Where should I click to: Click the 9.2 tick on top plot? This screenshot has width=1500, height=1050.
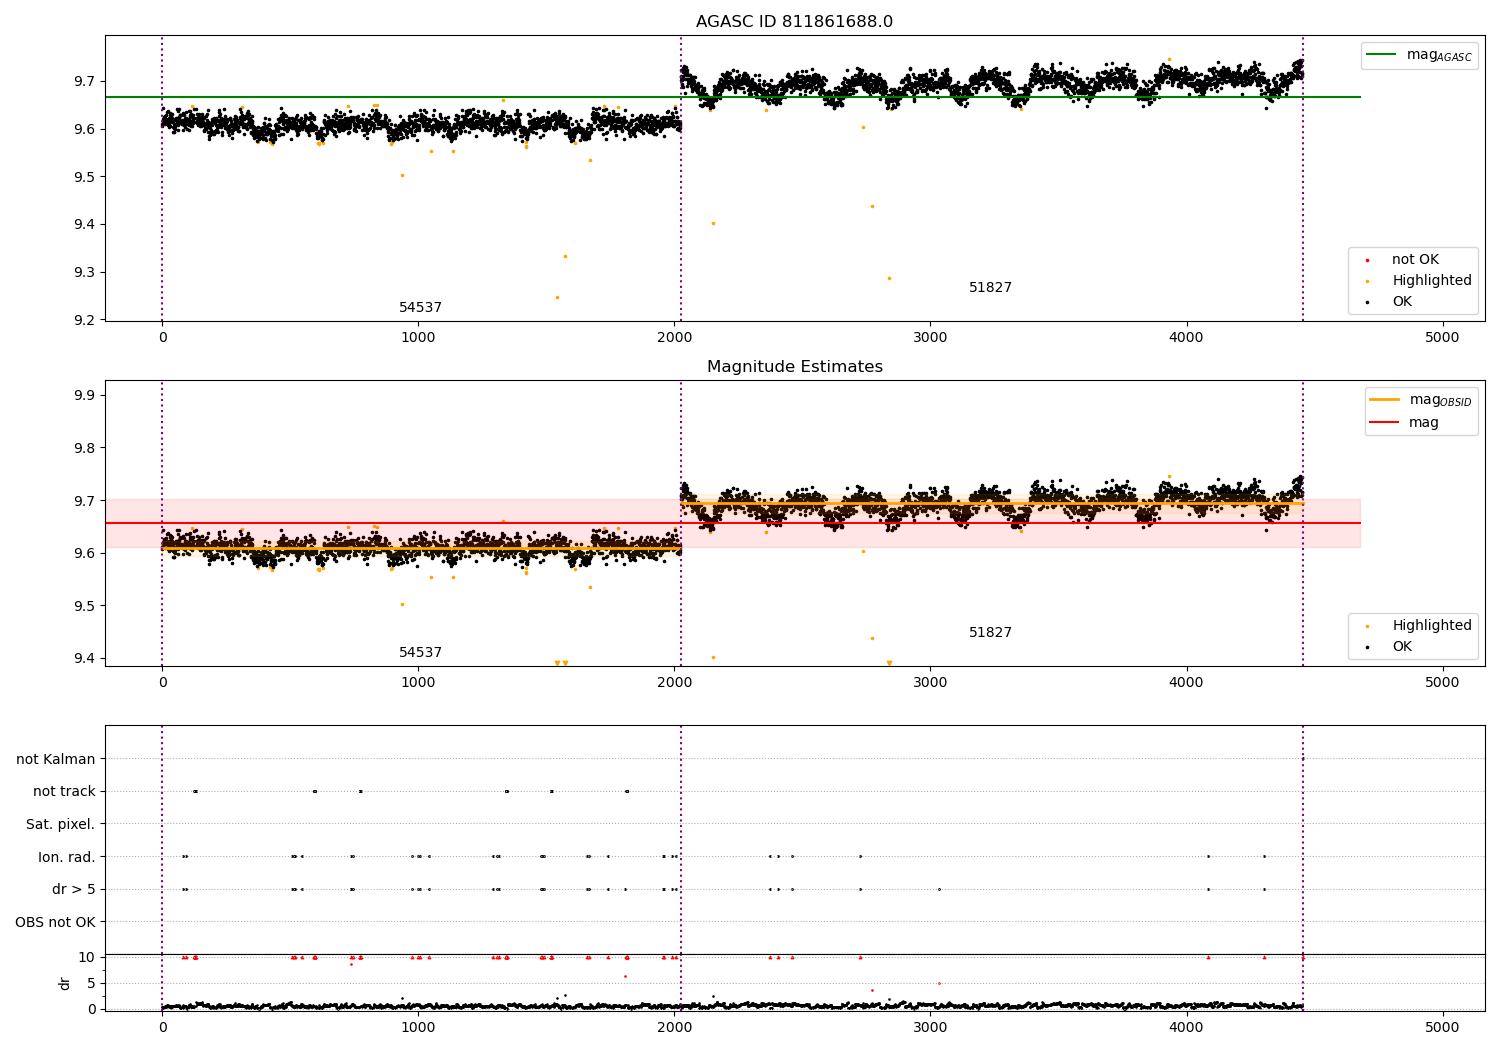(85, 320)
